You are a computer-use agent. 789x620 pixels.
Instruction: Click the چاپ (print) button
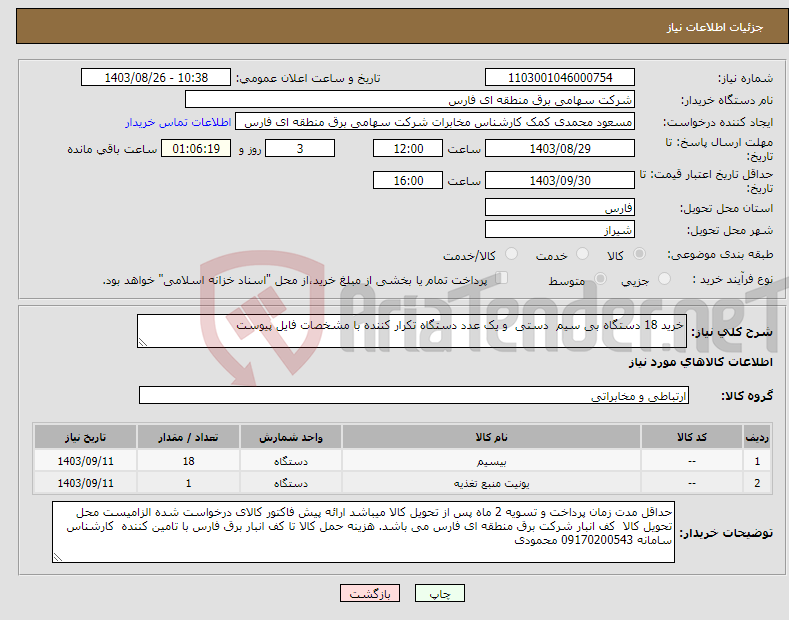(x=439, y=593)
